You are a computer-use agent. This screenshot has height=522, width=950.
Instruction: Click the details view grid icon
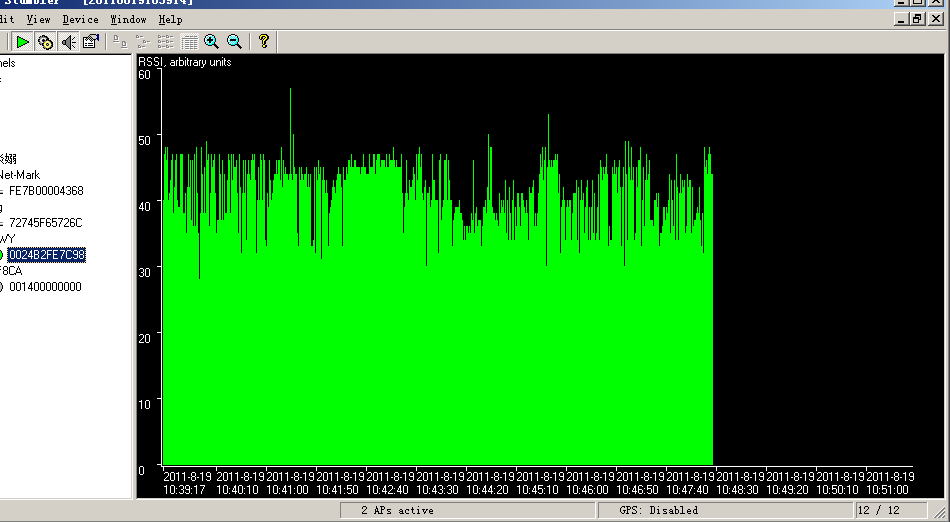click(189, 41)
